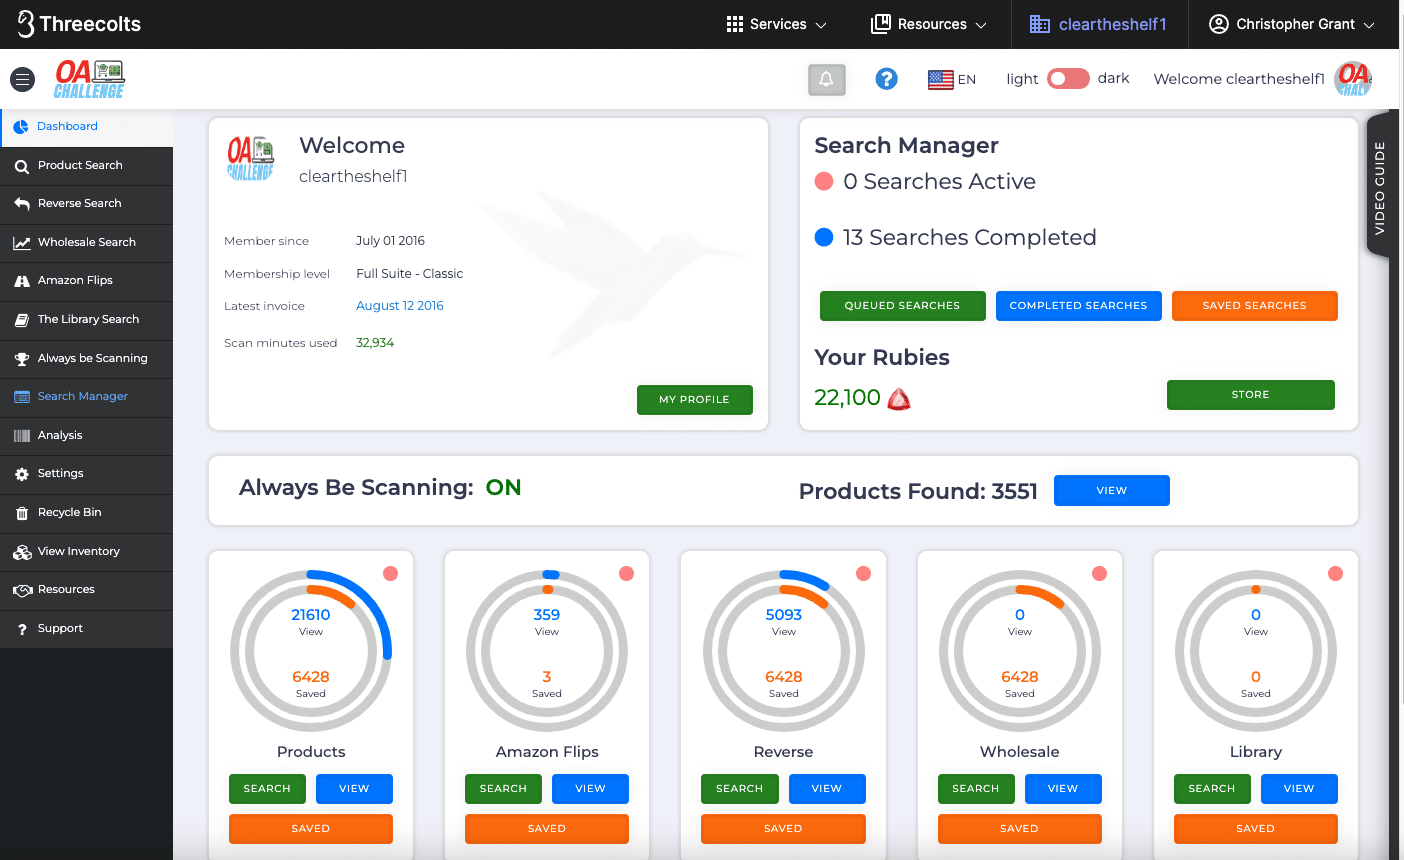Expand the Services dropdown
Screen dimensions: 1404x860
tap(777, 24)
